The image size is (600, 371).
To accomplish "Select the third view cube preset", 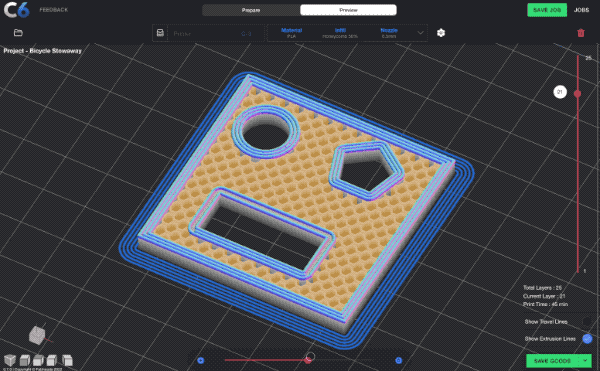I will [38, 360].
